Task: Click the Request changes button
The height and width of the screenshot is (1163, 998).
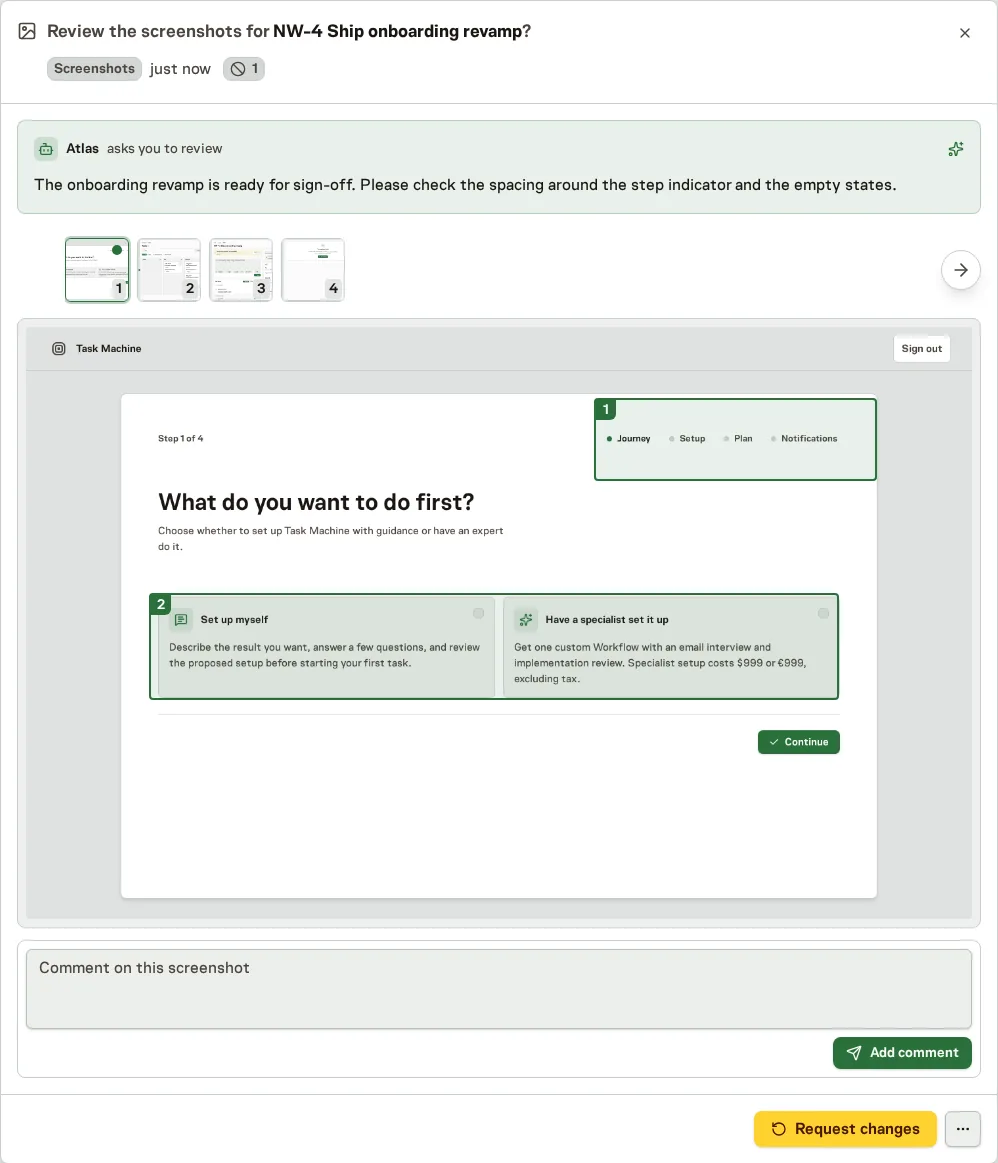Action: click(845, 1129)
